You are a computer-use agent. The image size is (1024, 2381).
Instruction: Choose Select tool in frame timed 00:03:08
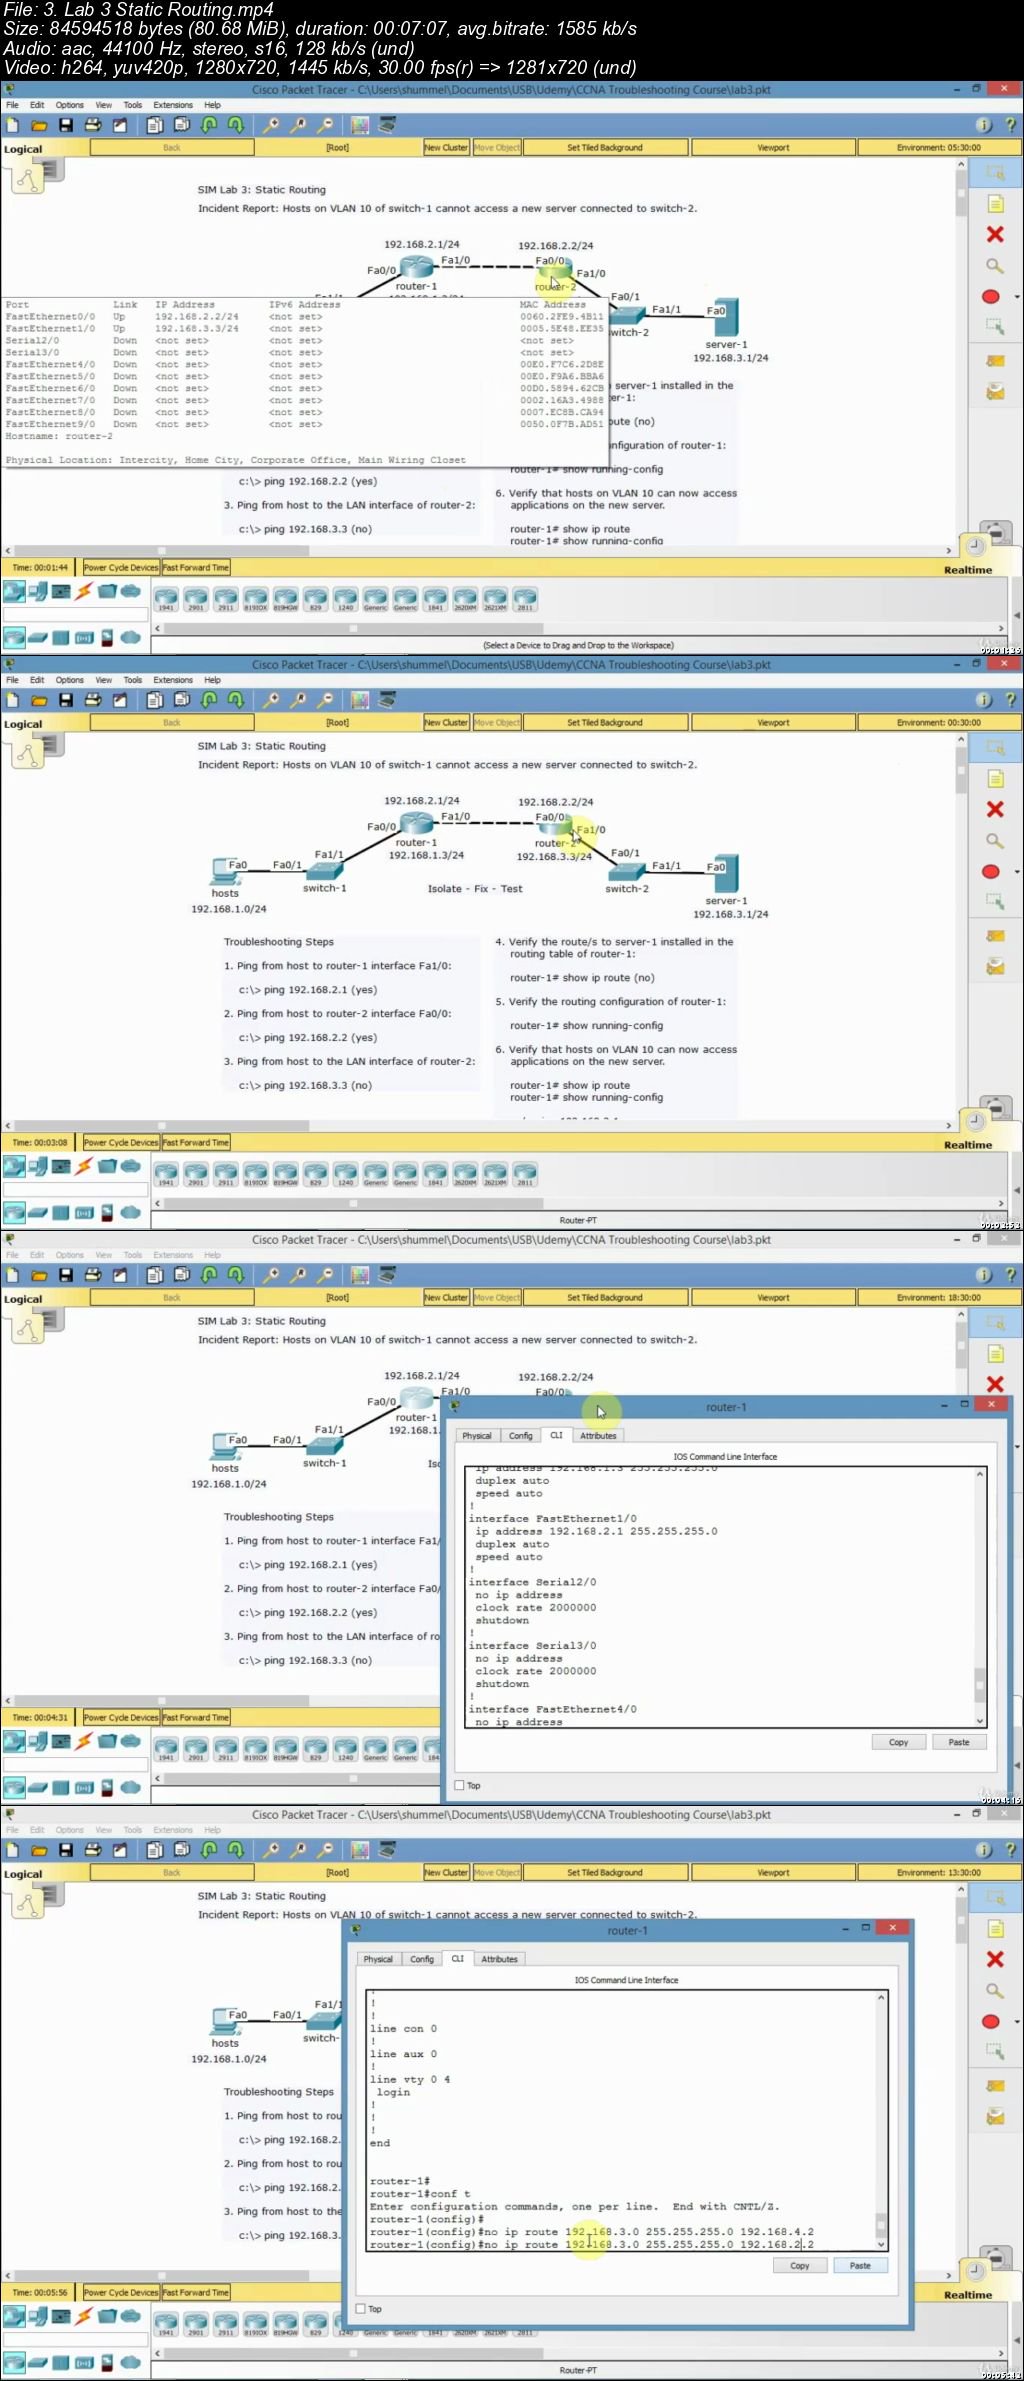click(995, 748)
